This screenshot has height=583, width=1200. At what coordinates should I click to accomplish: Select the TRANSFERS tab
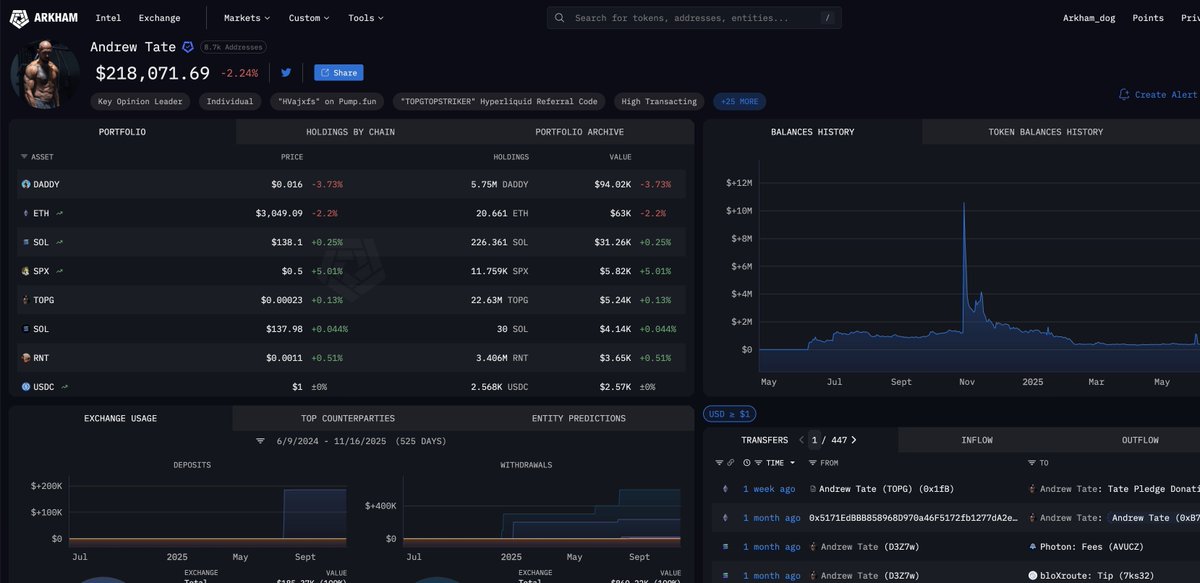point(765,440)
